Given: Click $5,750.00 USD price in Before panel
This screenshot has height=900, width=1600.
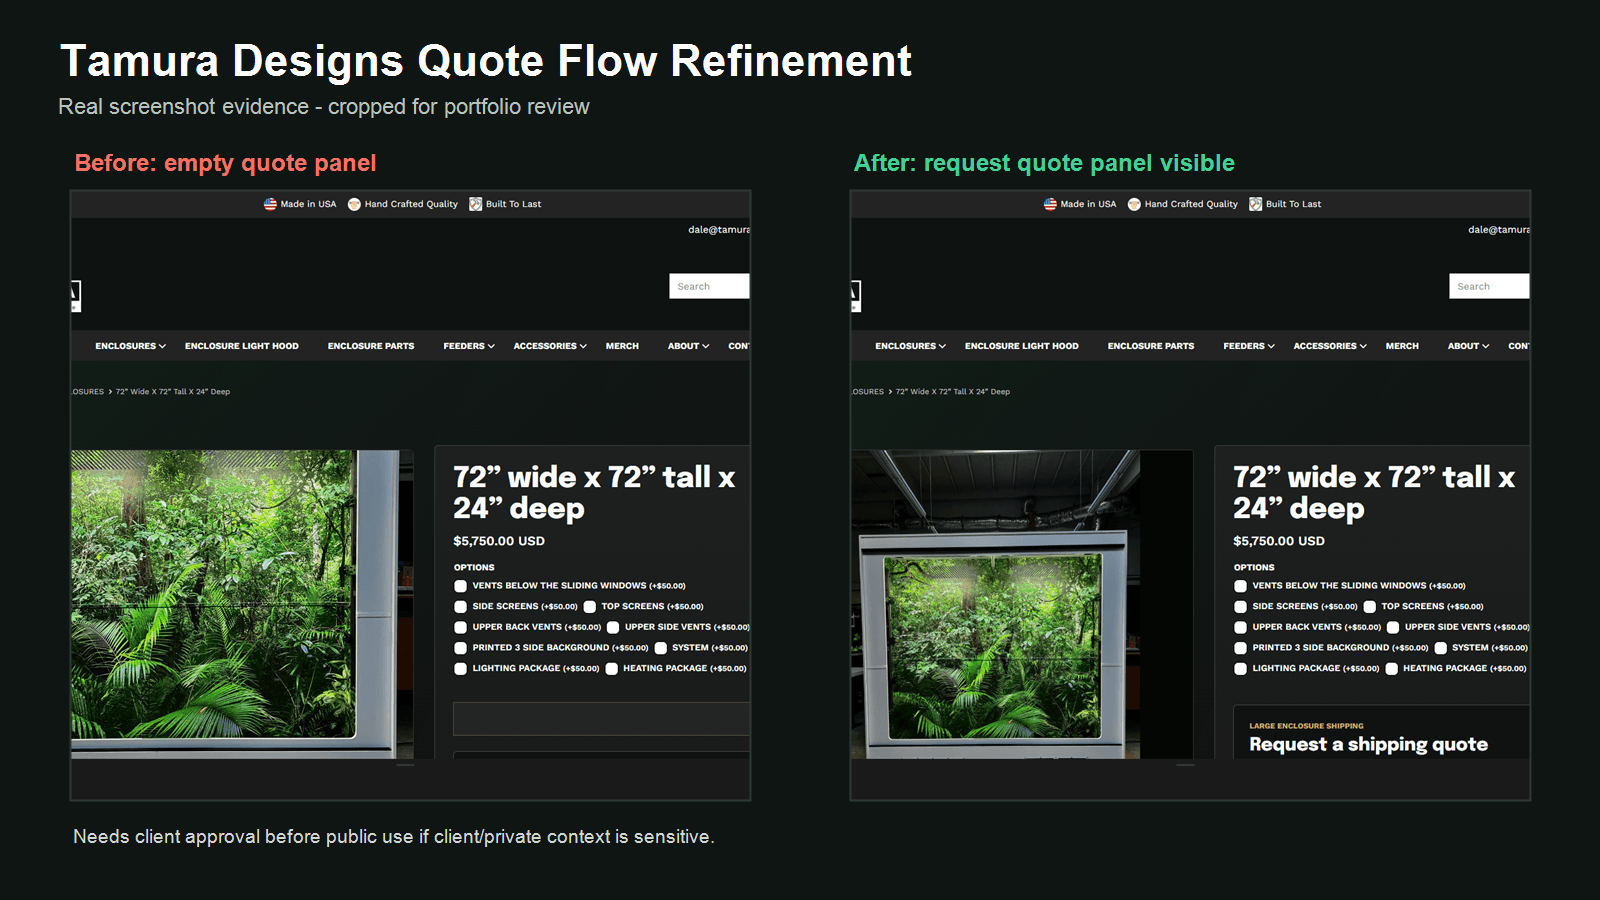Looking at the screenshot, I should click(499, 541).
